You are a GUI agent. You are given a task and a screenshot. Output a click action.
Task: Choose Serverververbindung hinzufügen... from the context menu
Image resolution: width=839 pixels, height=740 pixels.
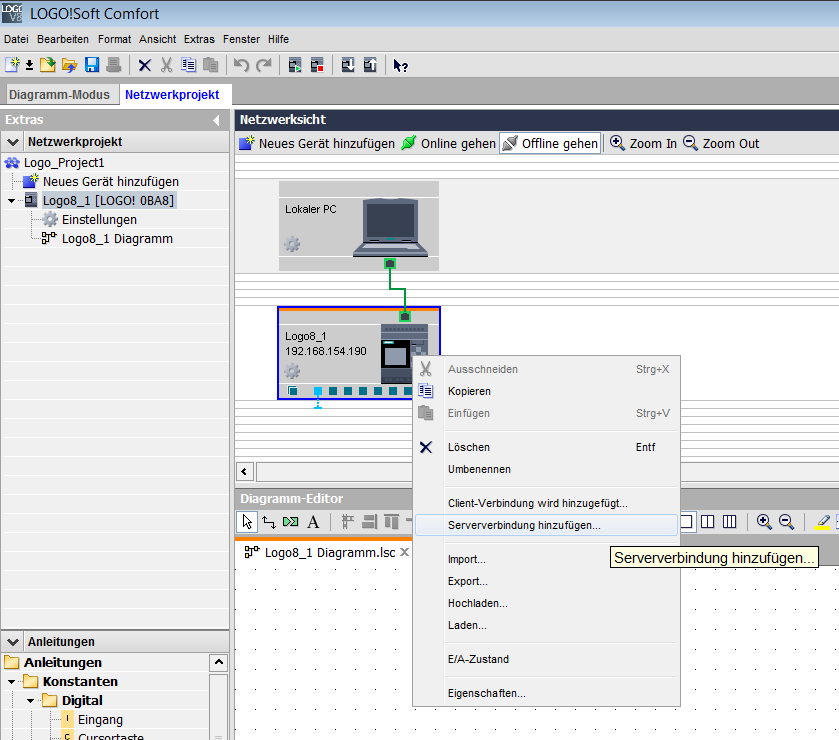pos(546,525)
